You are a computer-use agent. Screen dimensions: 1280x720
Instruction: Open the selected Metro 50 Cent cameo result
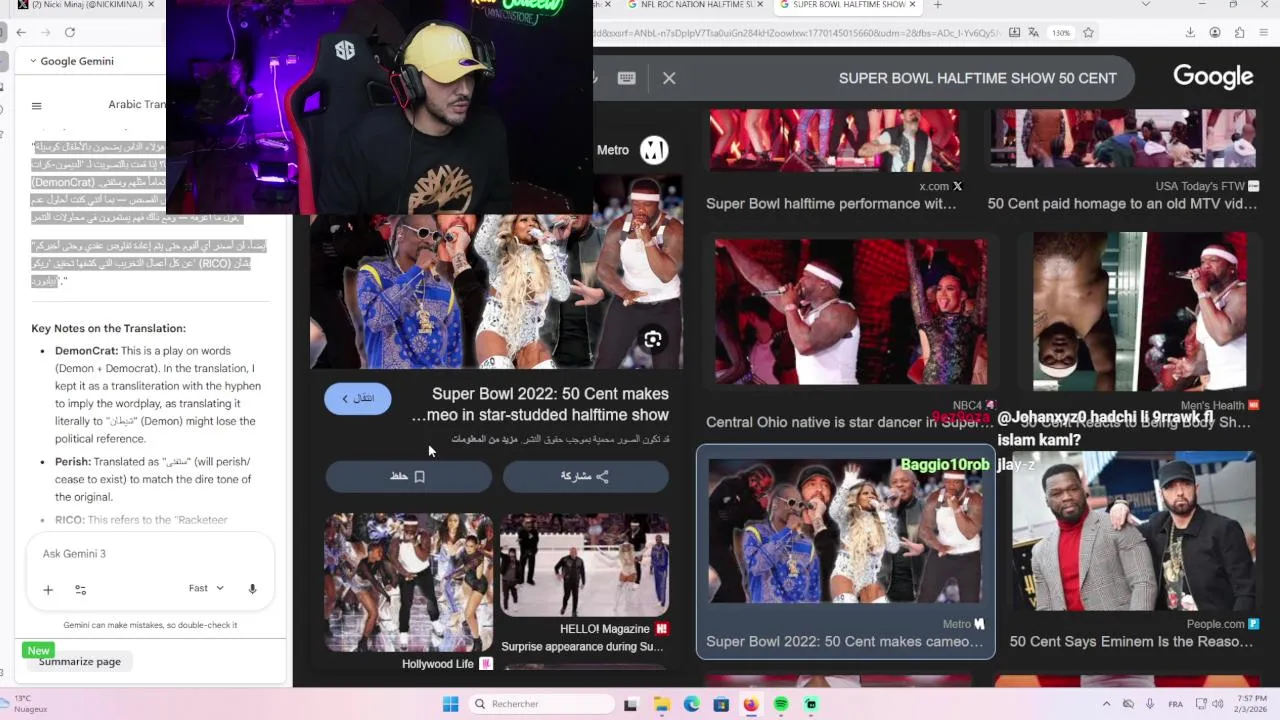coord(846,552)
